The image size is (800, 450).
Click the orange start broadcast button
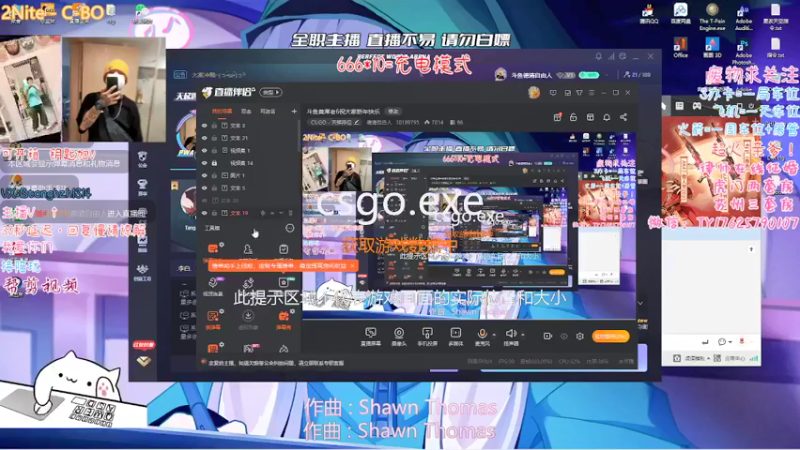(611, 336)
